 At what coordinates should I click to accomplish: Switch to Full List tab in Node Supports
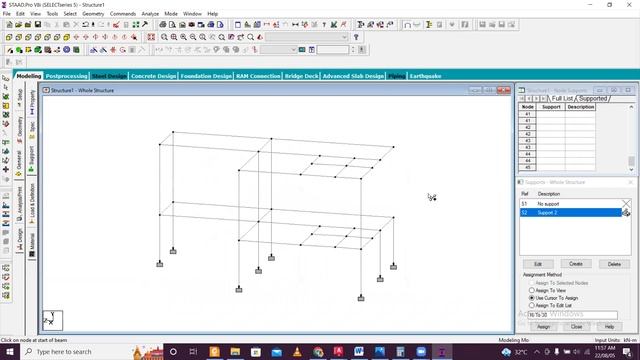point(562,98)
